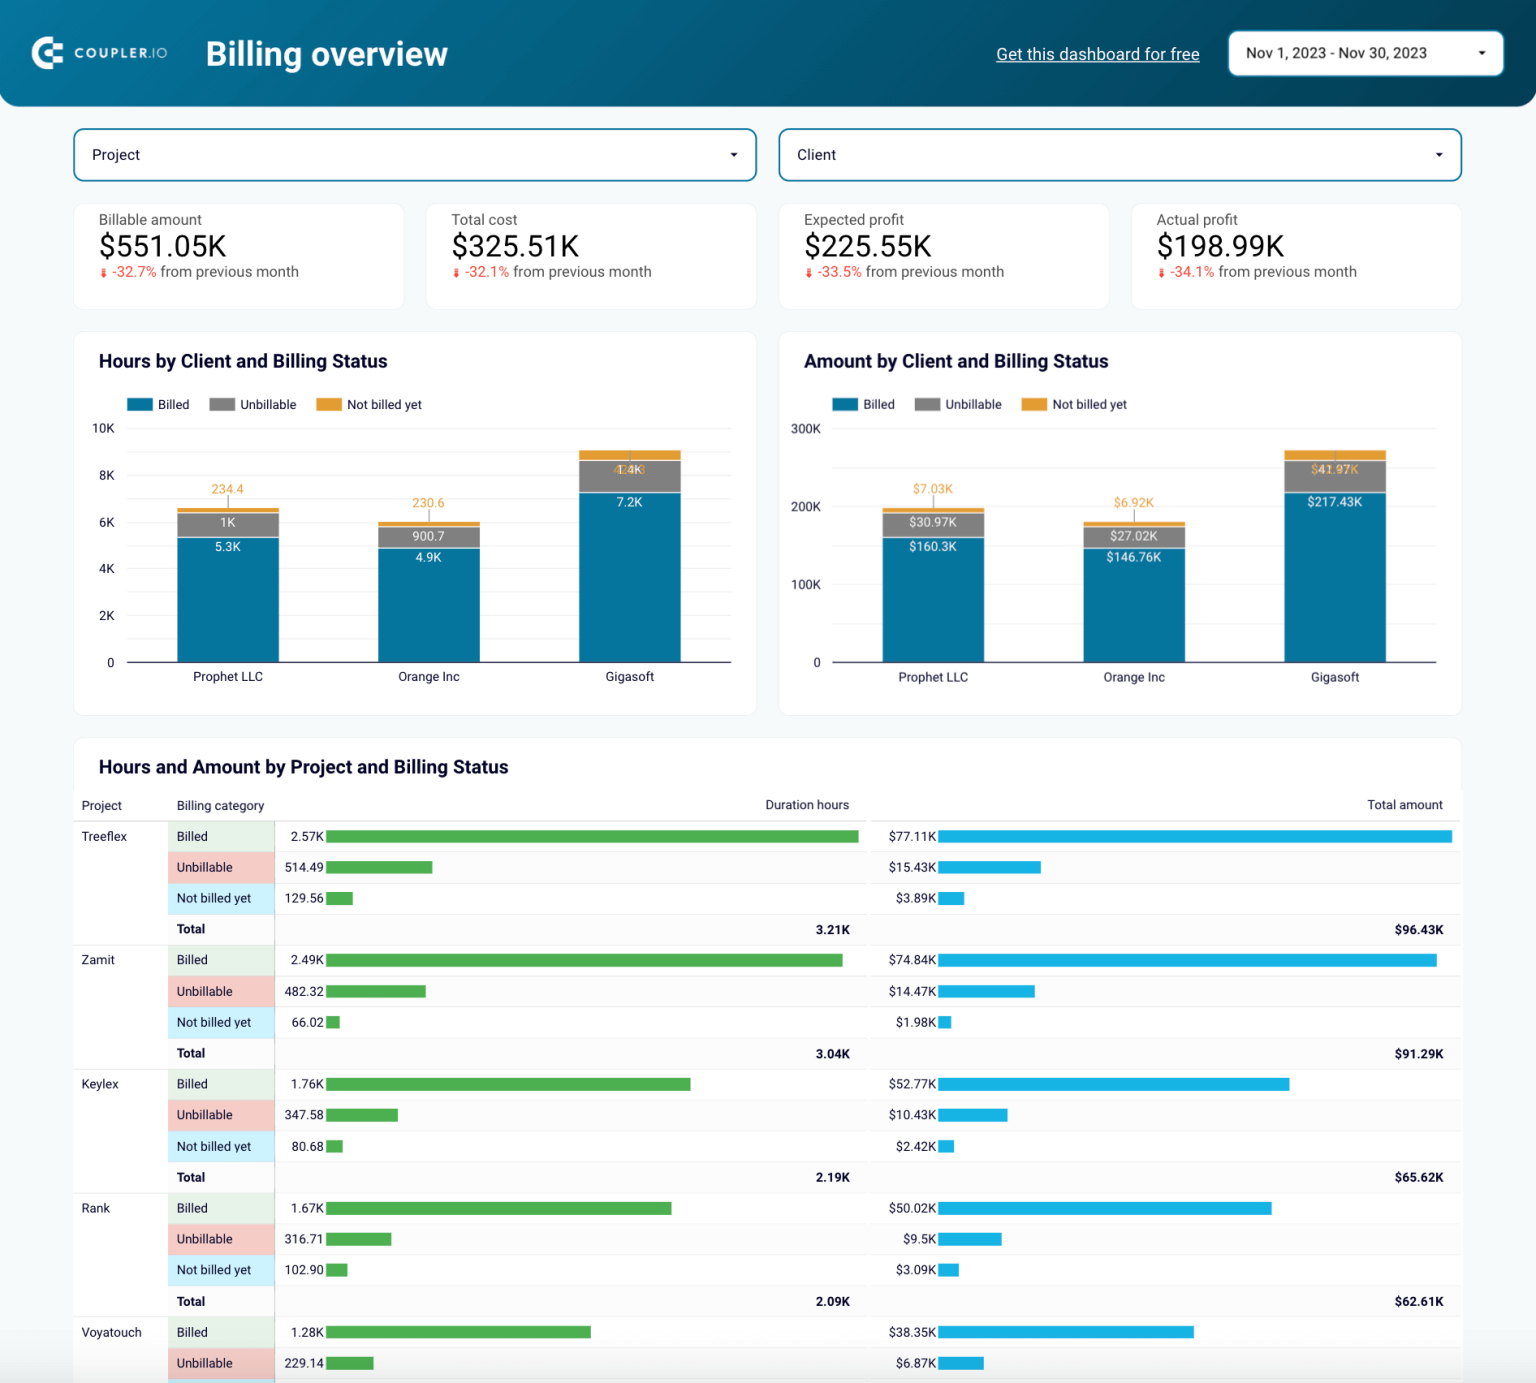1536x1383 pixels.
Task: Click the Duration hours column header
Action: coord(807,804)
